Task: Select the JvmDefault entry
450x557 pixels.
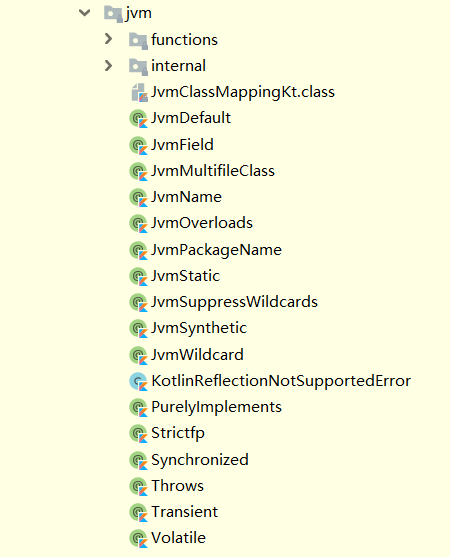Action: point(191,118)
